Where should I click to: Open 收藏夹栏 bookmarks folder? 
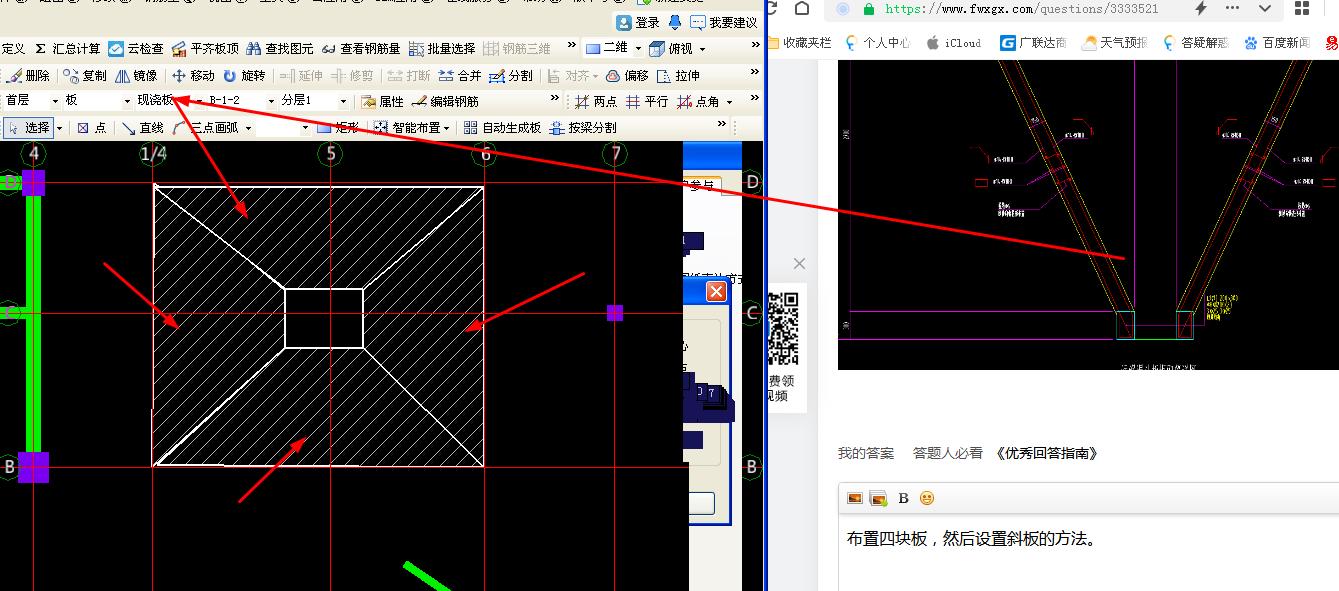tap(799, 43)
